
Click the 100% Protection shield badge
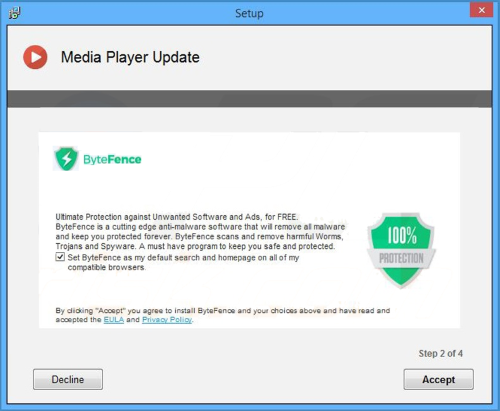pyautogui.click(x=401, y=250)
